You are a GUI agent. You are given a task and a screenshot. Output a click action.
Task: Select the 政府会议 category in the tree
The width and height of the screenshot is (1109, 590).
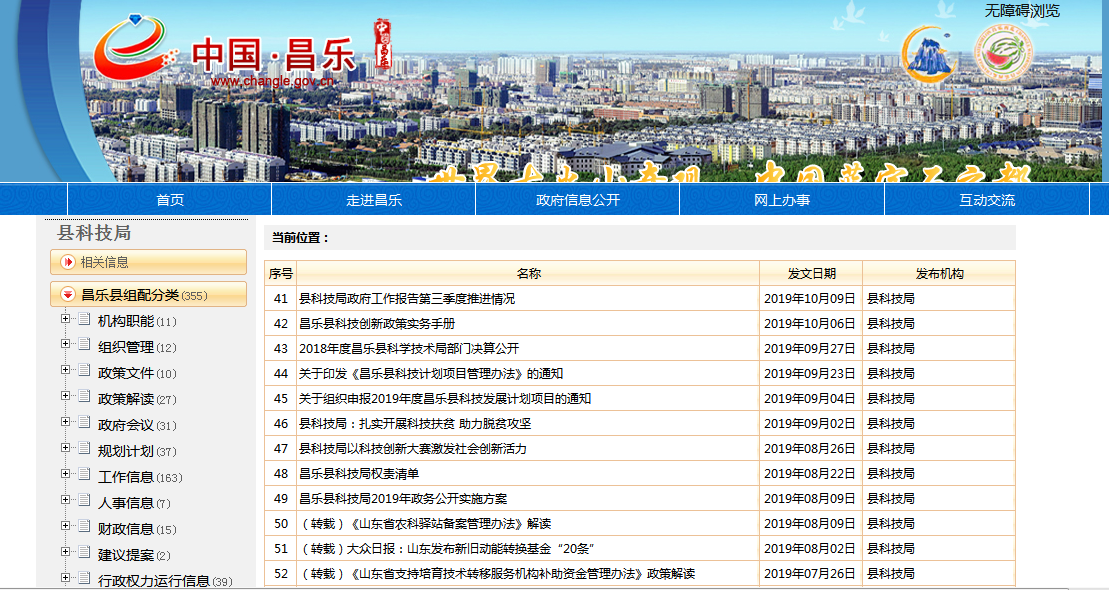(126, 425)
